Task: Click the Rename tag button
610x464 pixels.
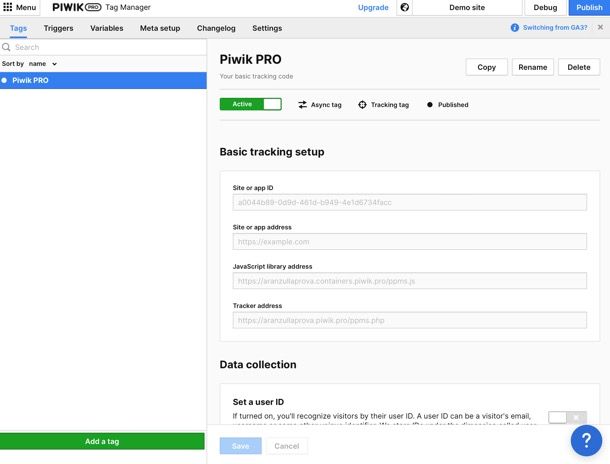Action: (533, 67)
